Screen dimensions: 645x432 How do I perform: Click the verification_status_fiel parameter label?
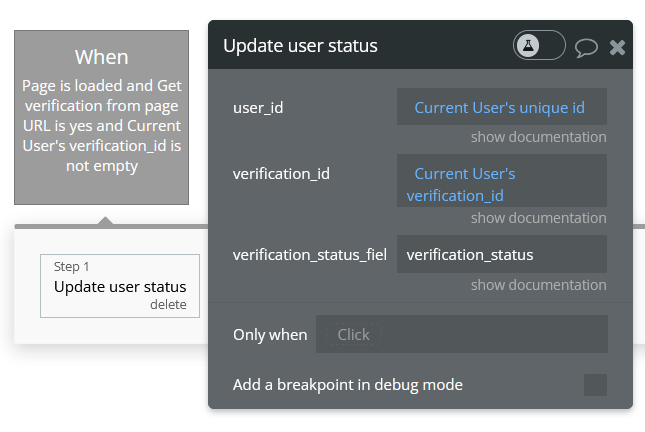[x=309, y=254]
